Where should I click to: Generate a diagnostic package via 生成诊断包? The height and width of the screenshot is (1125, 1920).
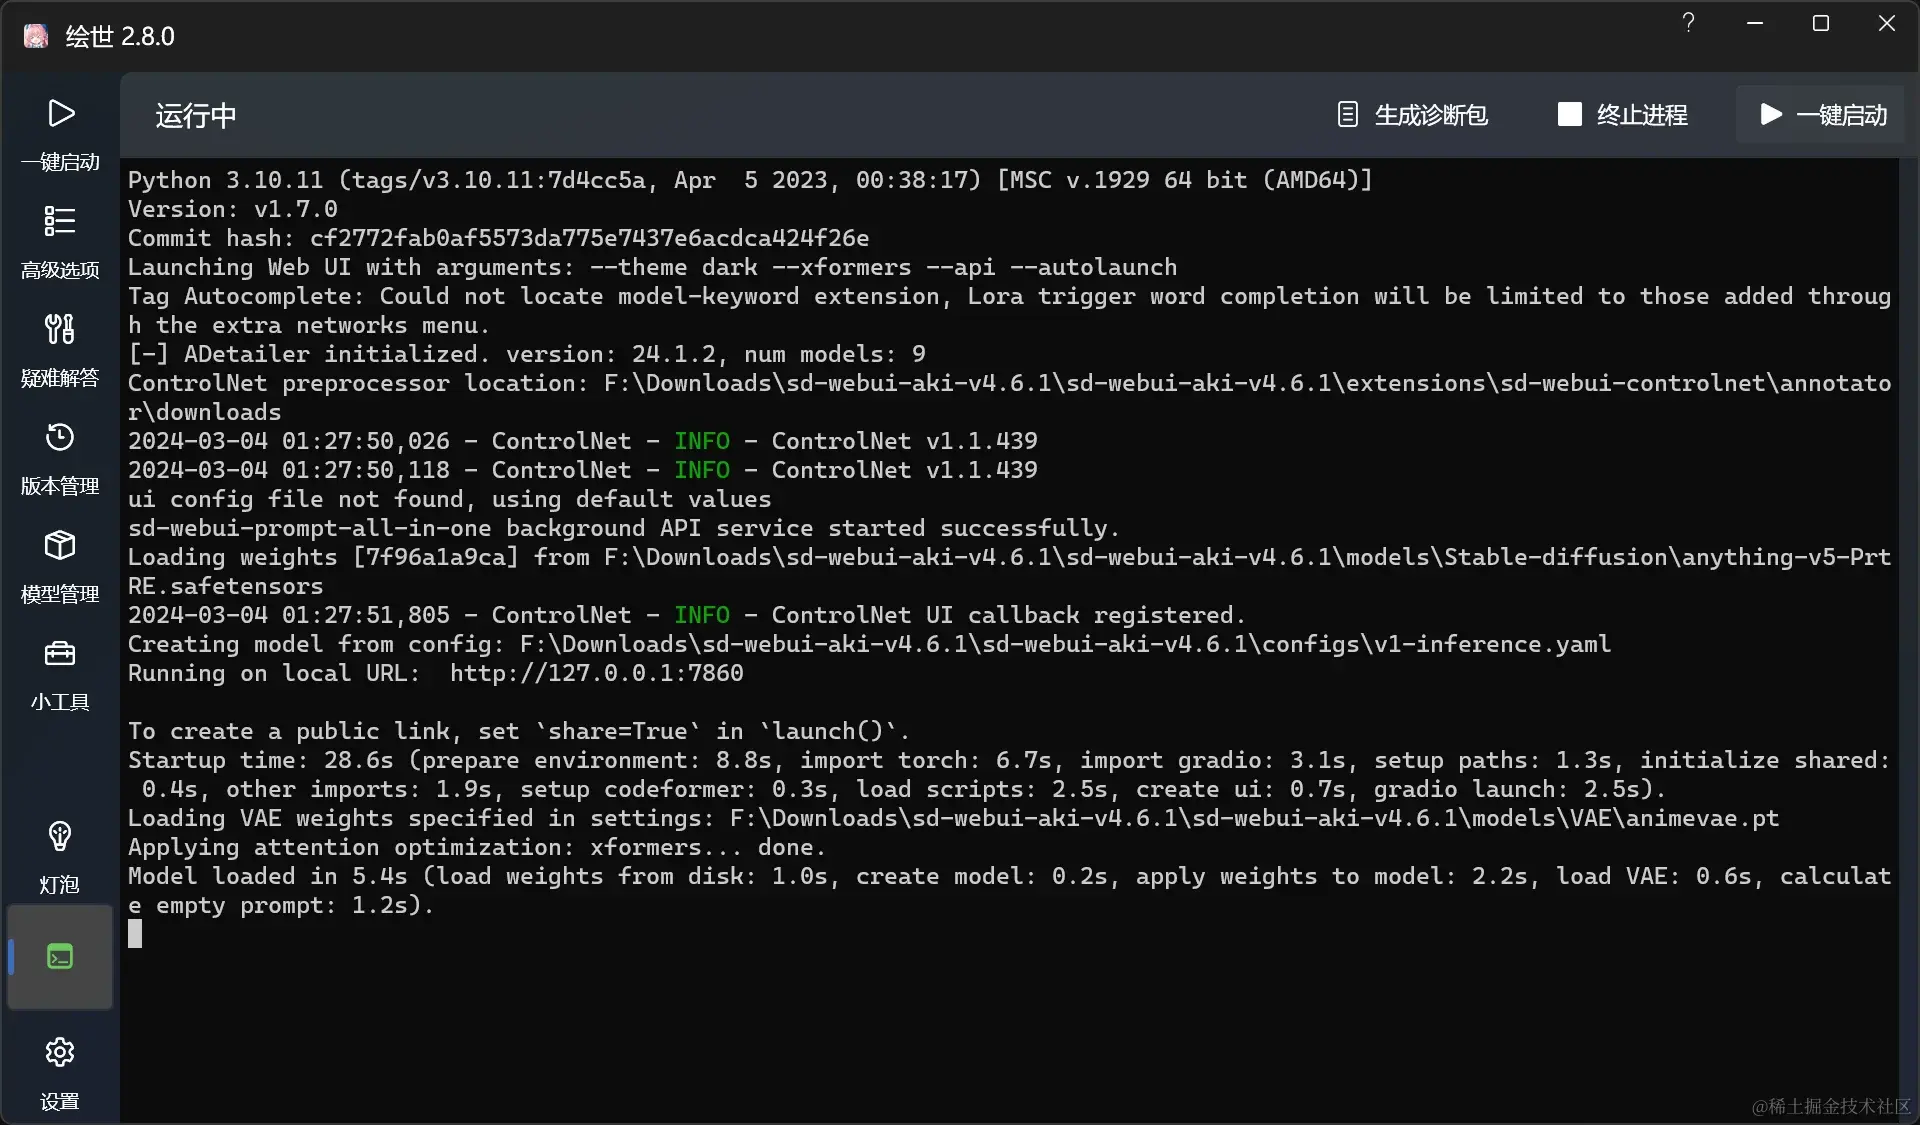point(1432,114)
